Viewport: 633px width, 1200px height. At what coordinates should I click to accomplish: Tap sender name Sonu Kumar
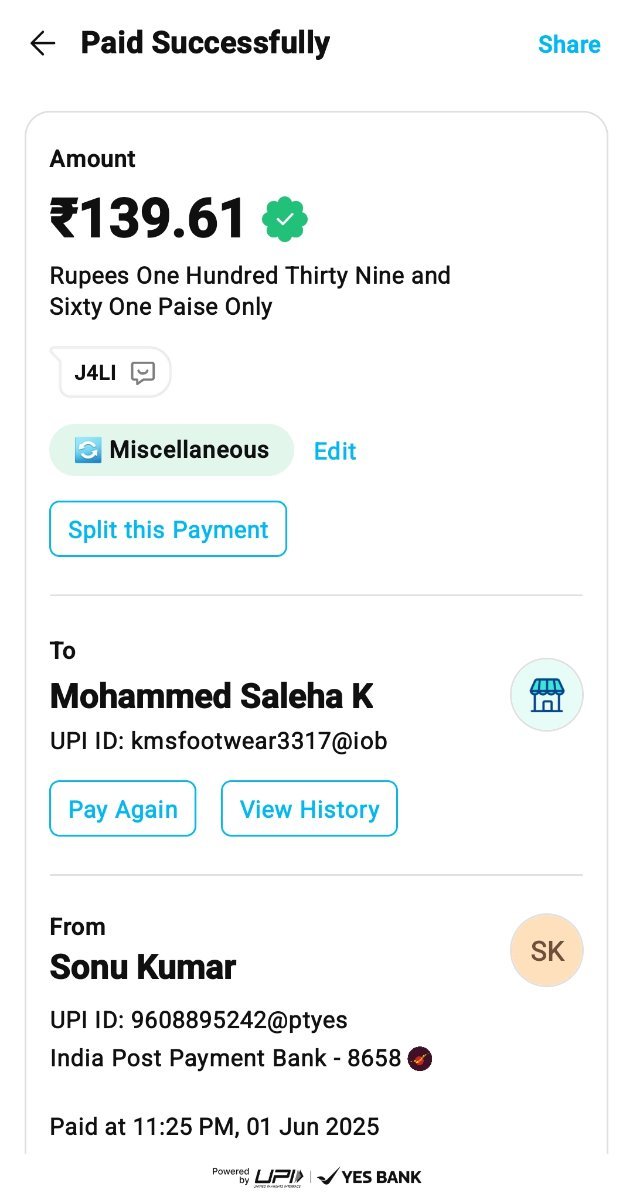[x=143, y=967]
